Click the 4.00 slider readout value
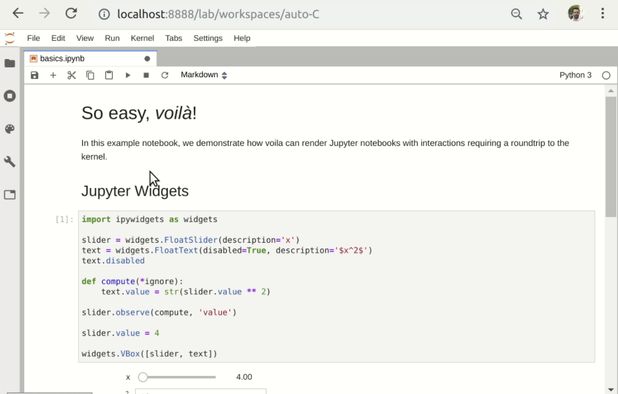Image resolution: width=618 pixels, height=394 pixels. (244, 377)
